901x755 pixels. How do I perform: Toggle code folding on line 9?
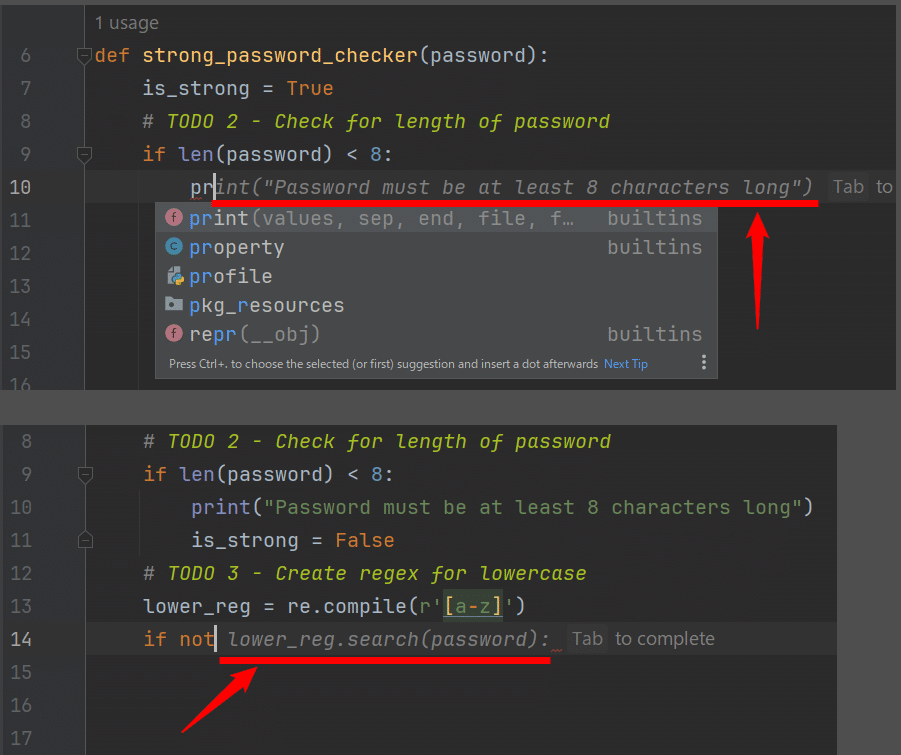[84, 155]
